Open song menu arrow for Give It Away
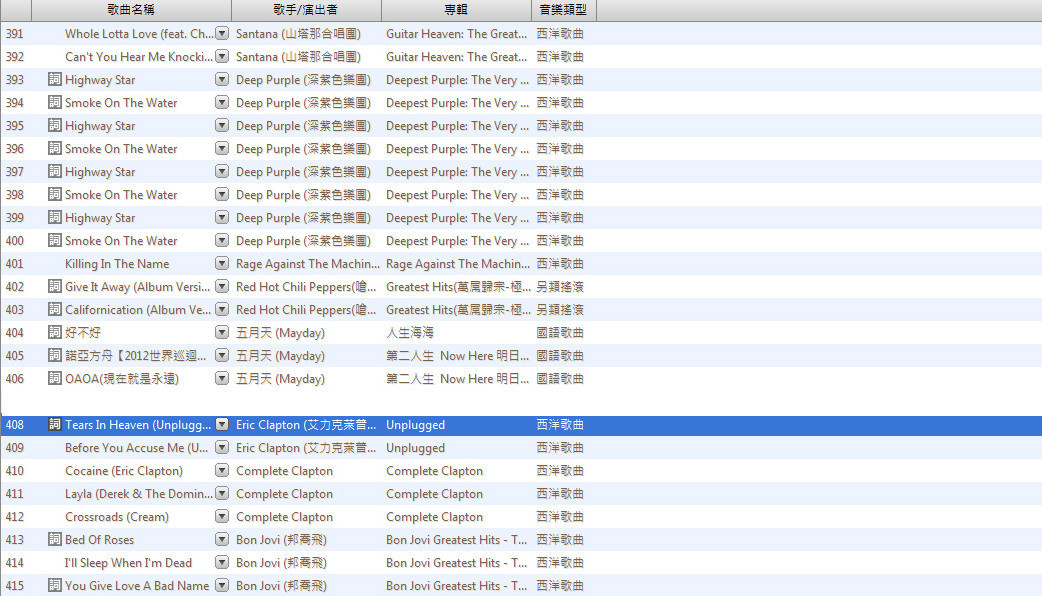 pyautogui.click(x=222, y=286)
